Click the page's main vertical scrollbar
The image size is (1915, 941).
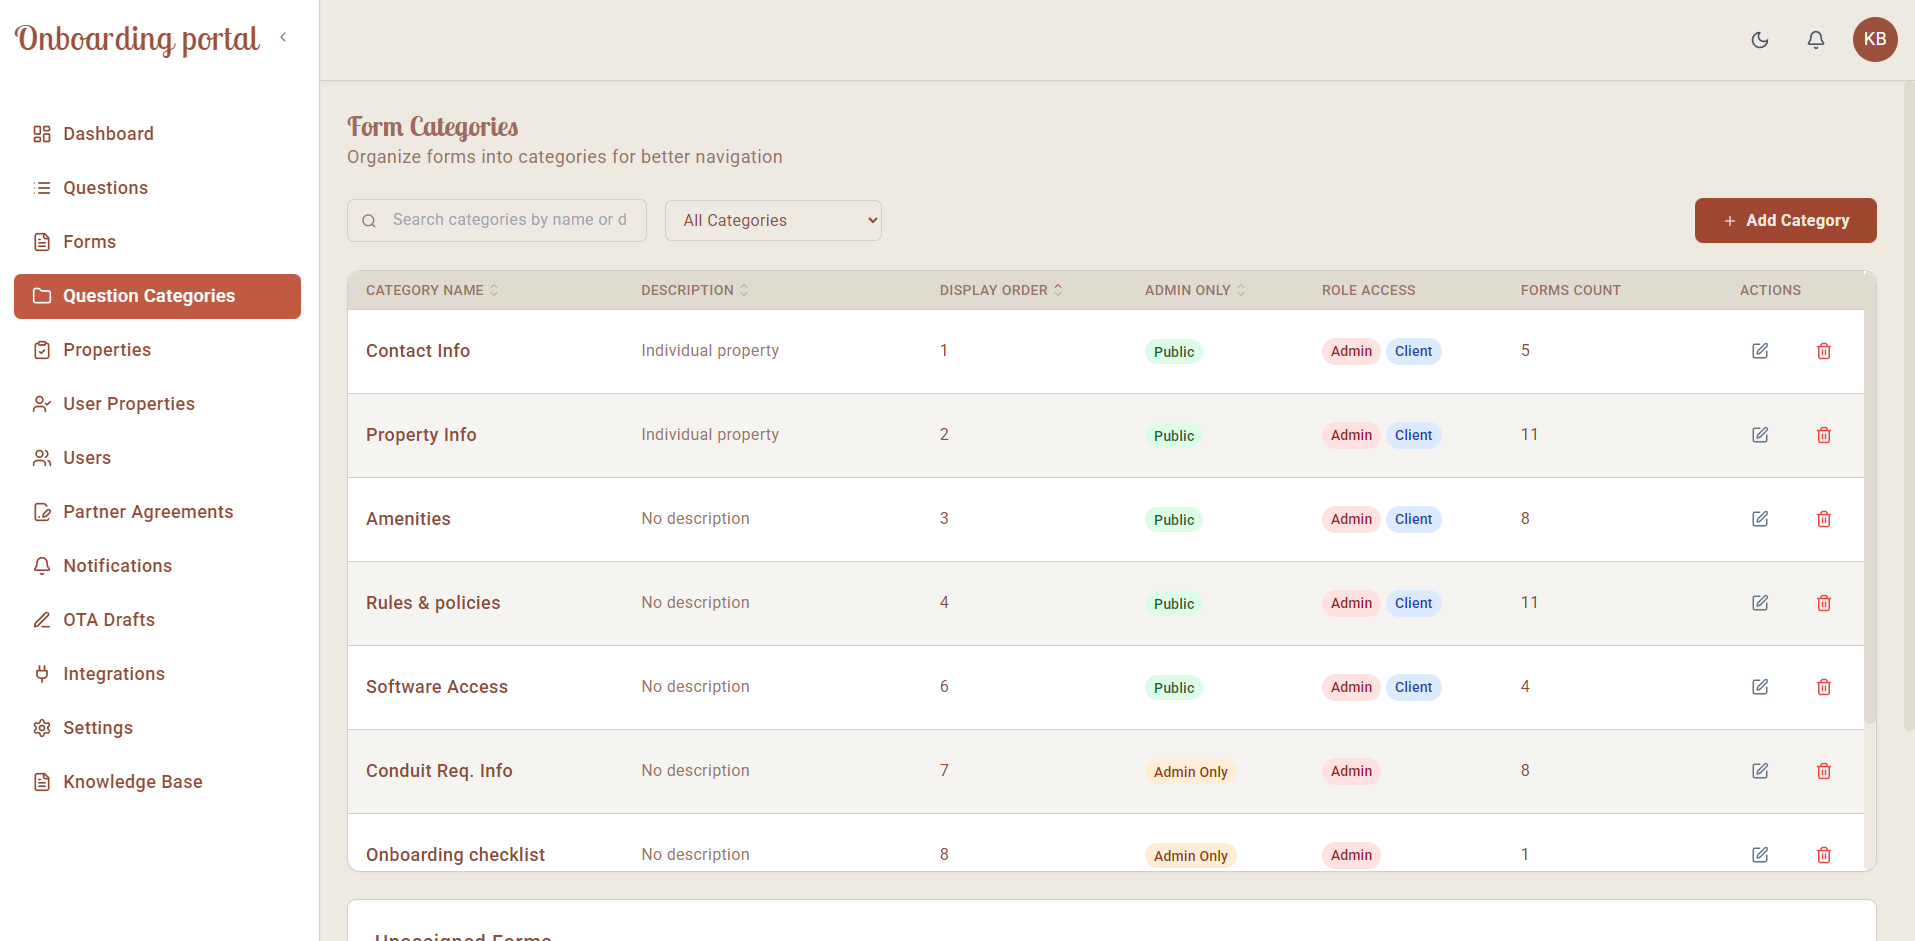1909,405
